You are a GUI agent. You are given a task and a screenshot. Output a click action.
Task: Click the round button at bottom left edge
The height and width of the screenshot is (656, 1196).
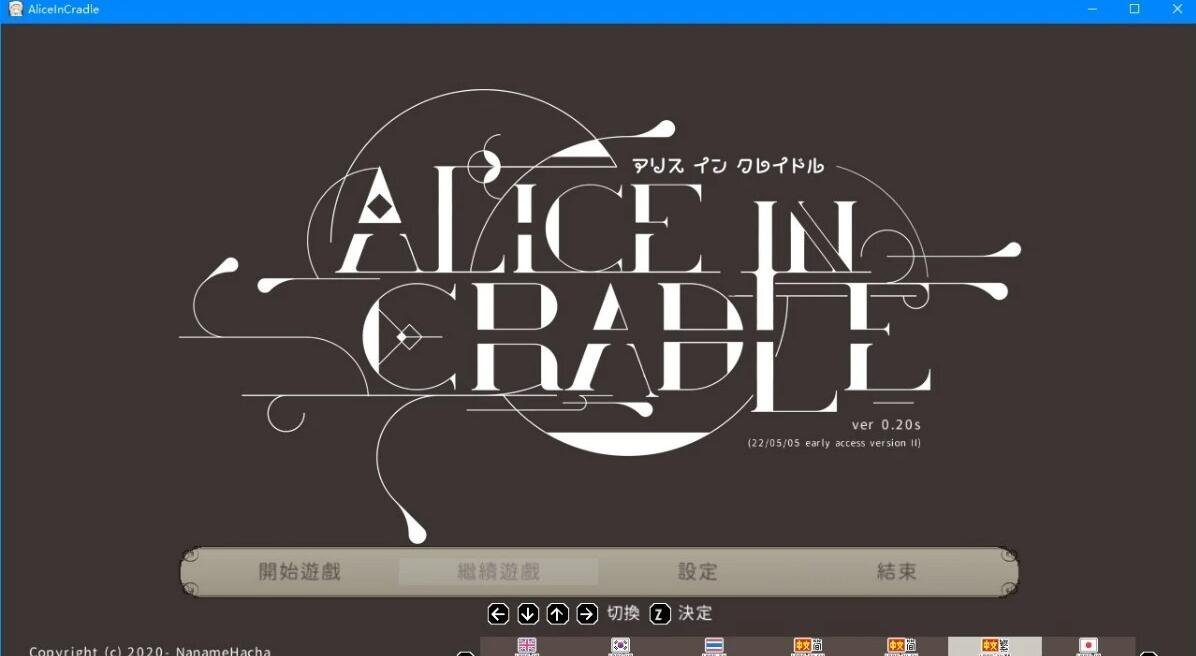[x=464, y=653]
